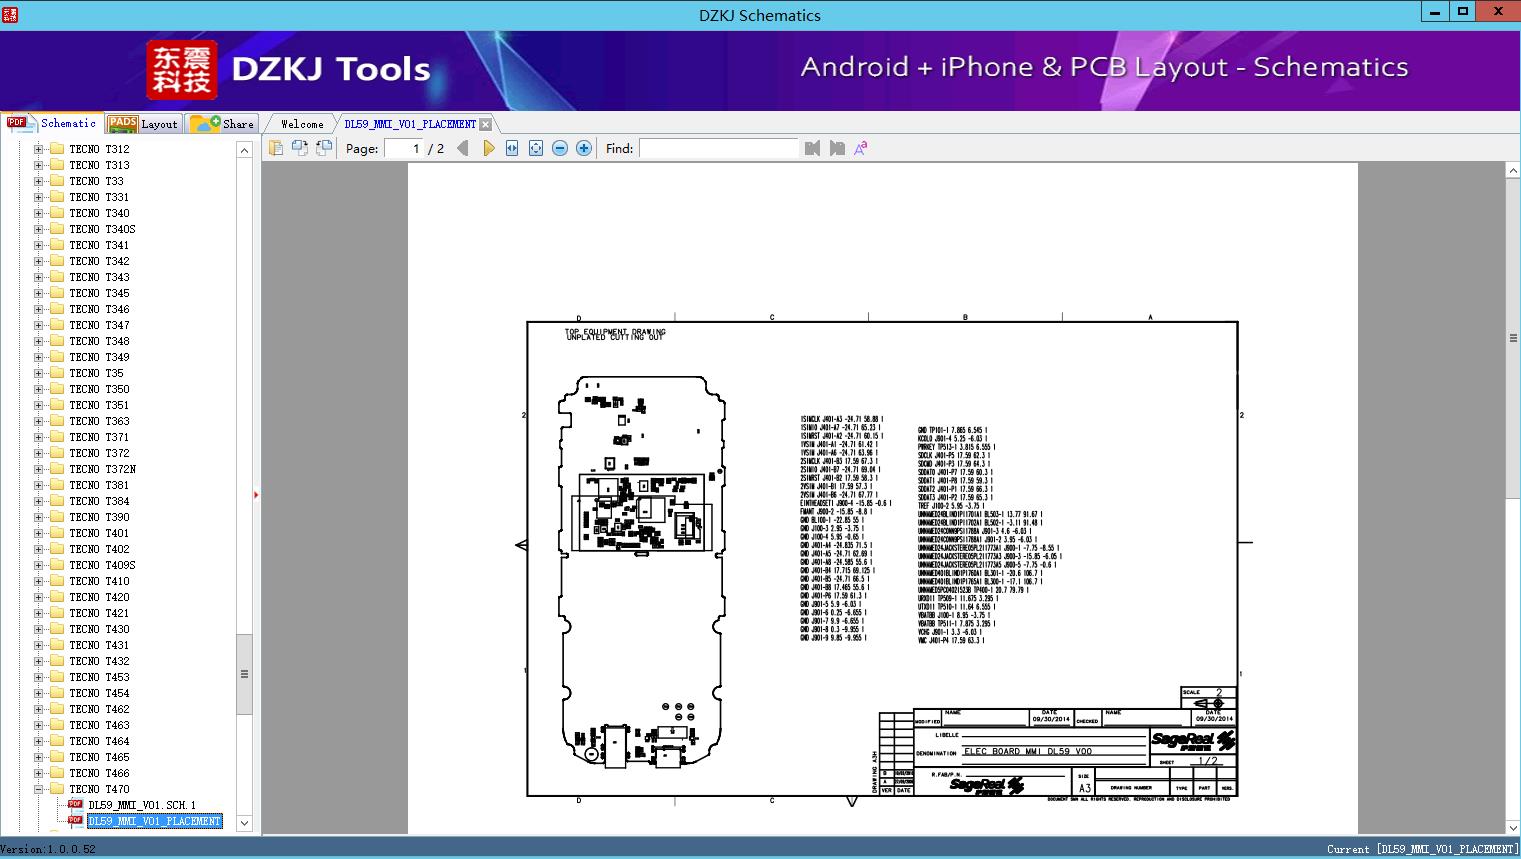Screen dimensions: 1521x859
Task: Click the fit width icon
Action: [512, 148]
